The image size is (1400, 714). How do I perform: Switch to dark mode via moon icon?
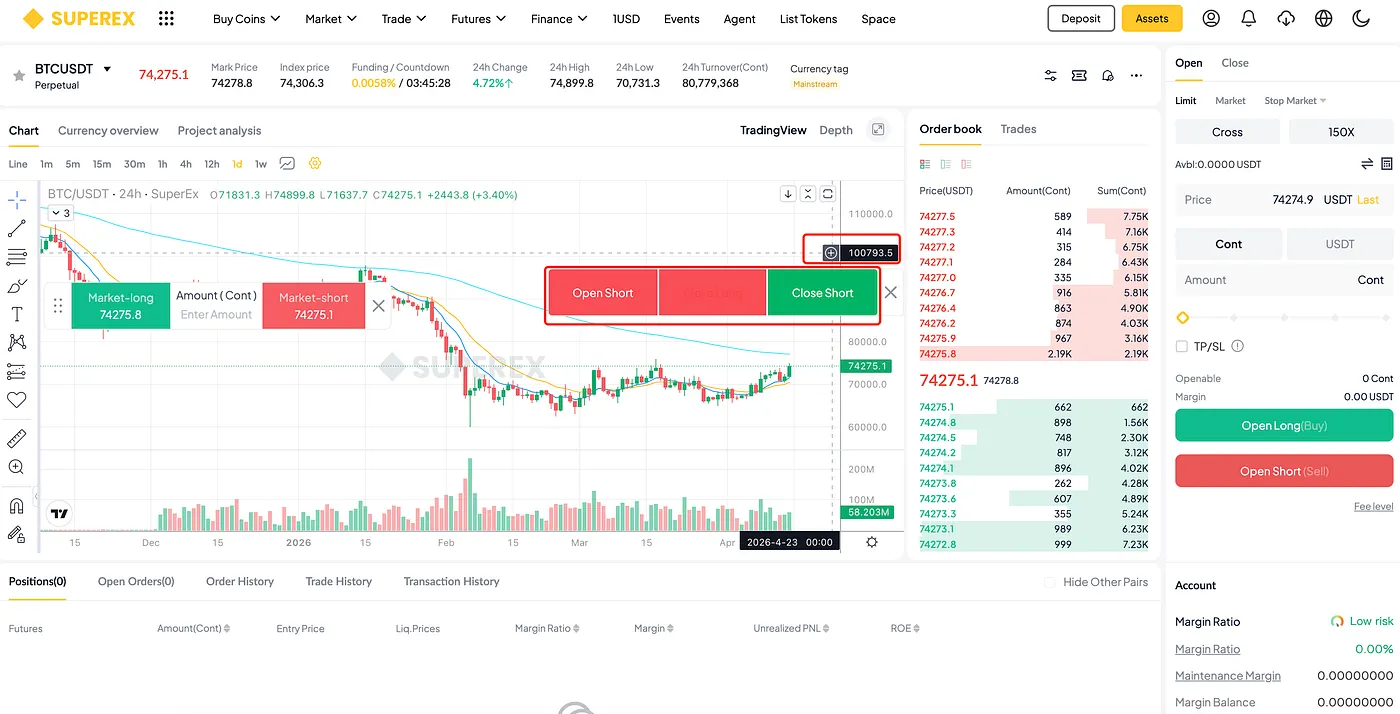coord(1360,18)
